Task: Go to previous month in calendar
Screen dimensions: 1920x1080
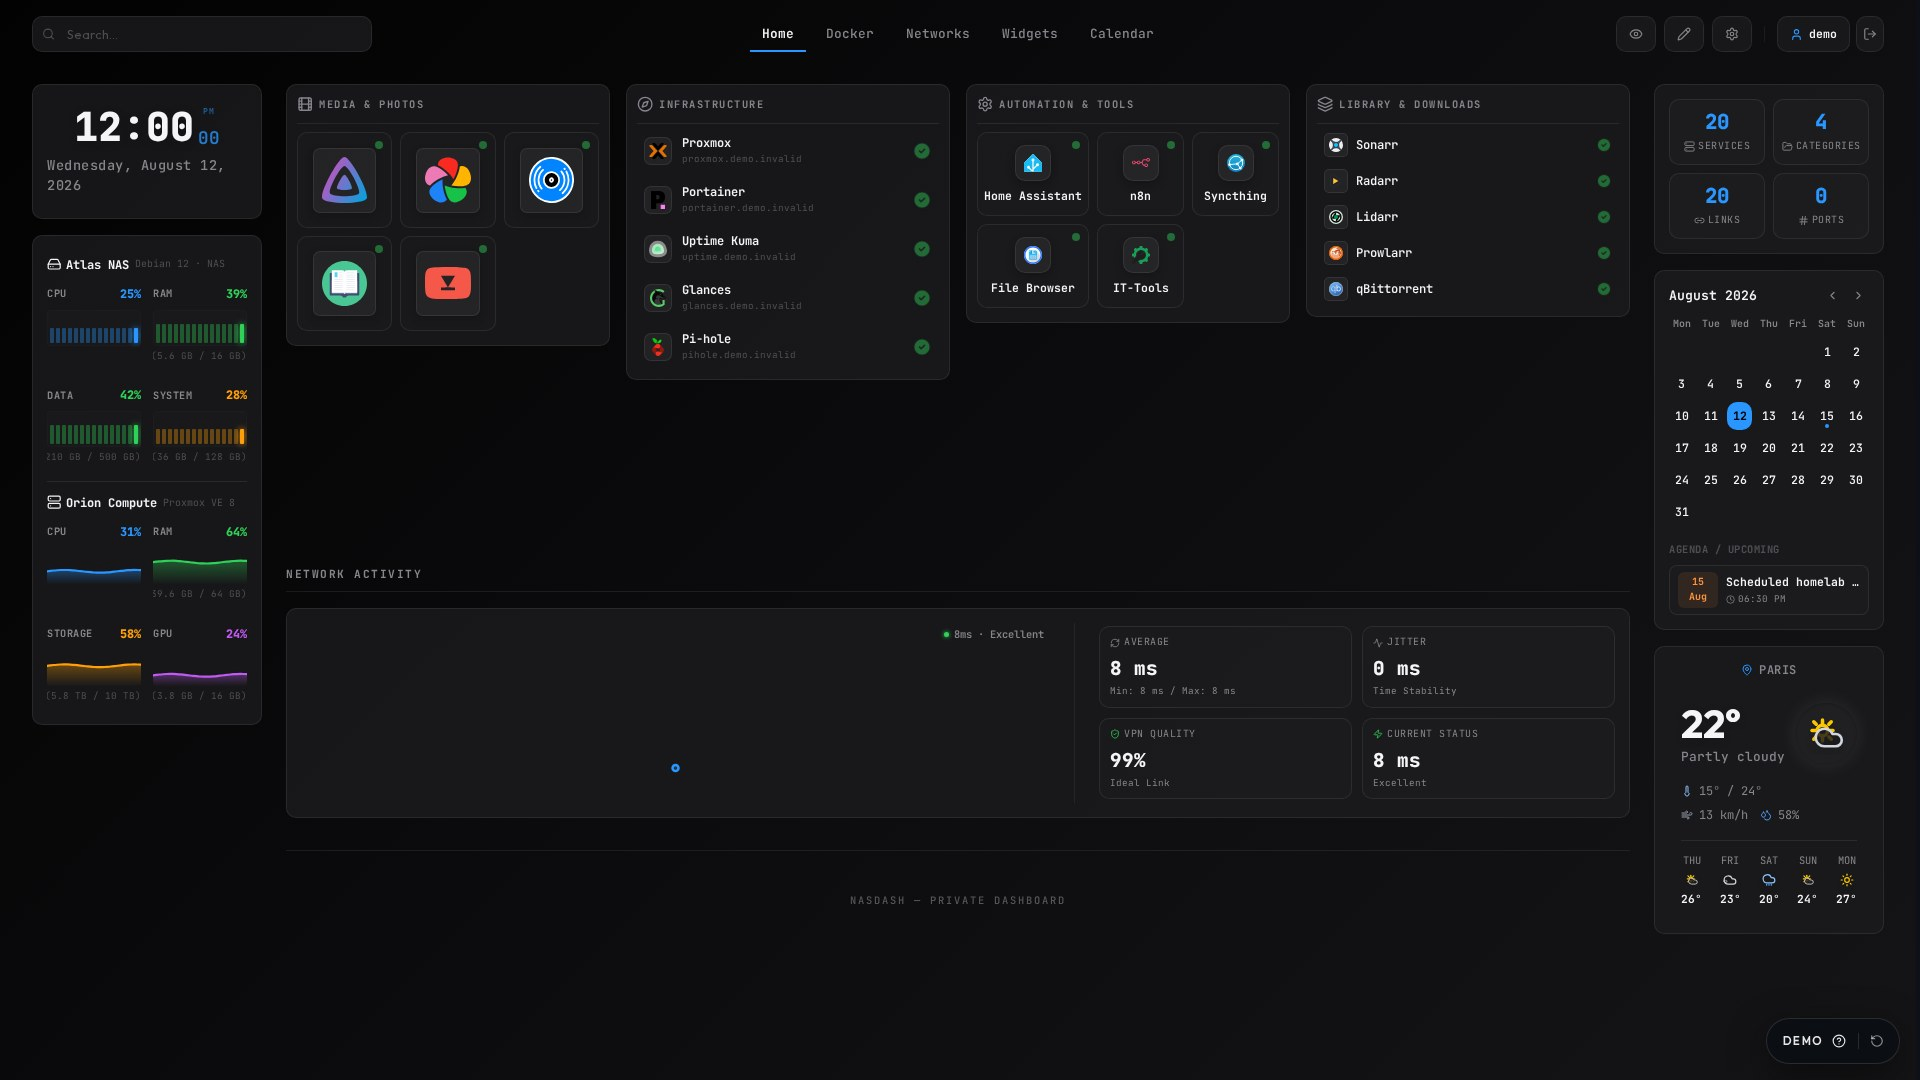Action: point(1833,296)
